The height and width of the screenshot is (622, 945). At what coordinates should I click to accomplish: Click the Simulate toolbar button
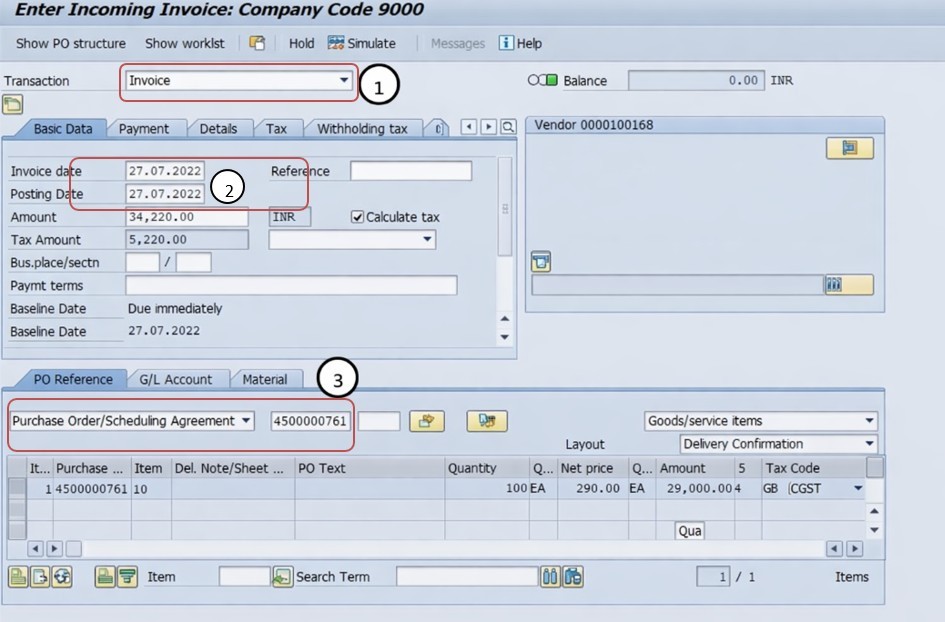coord(361,43)
